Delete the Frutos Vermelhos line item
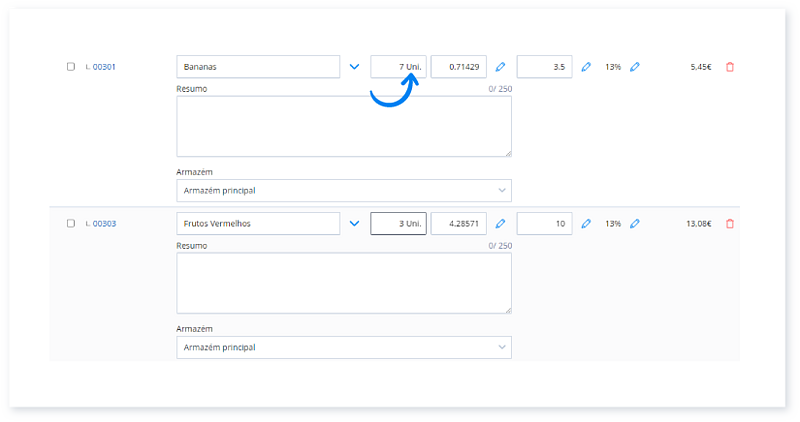 (729, 224)
